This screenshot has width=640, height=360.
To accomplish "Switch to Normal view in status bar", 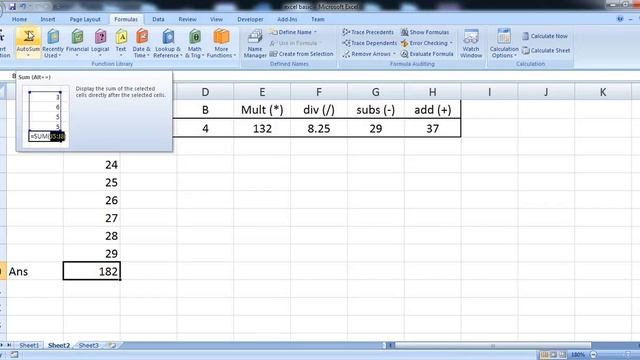I will (x=544, y=355).
